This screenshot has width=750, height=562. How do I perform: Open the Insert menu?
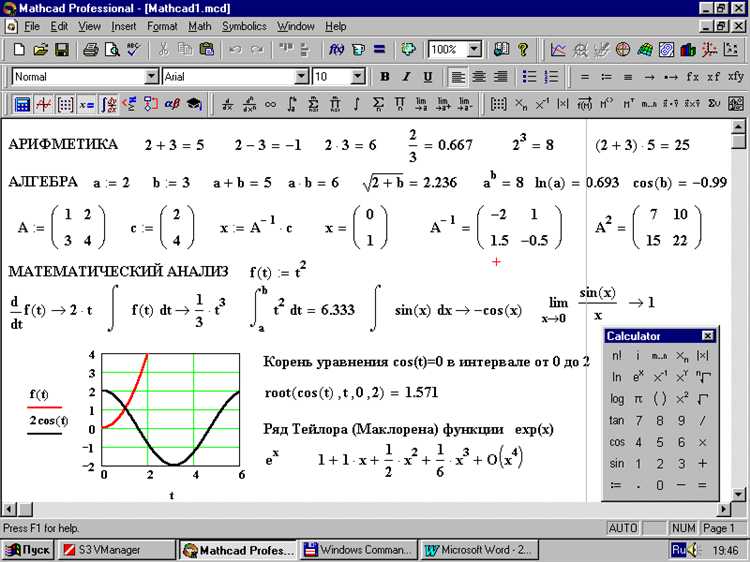click(x=124, y=26)
